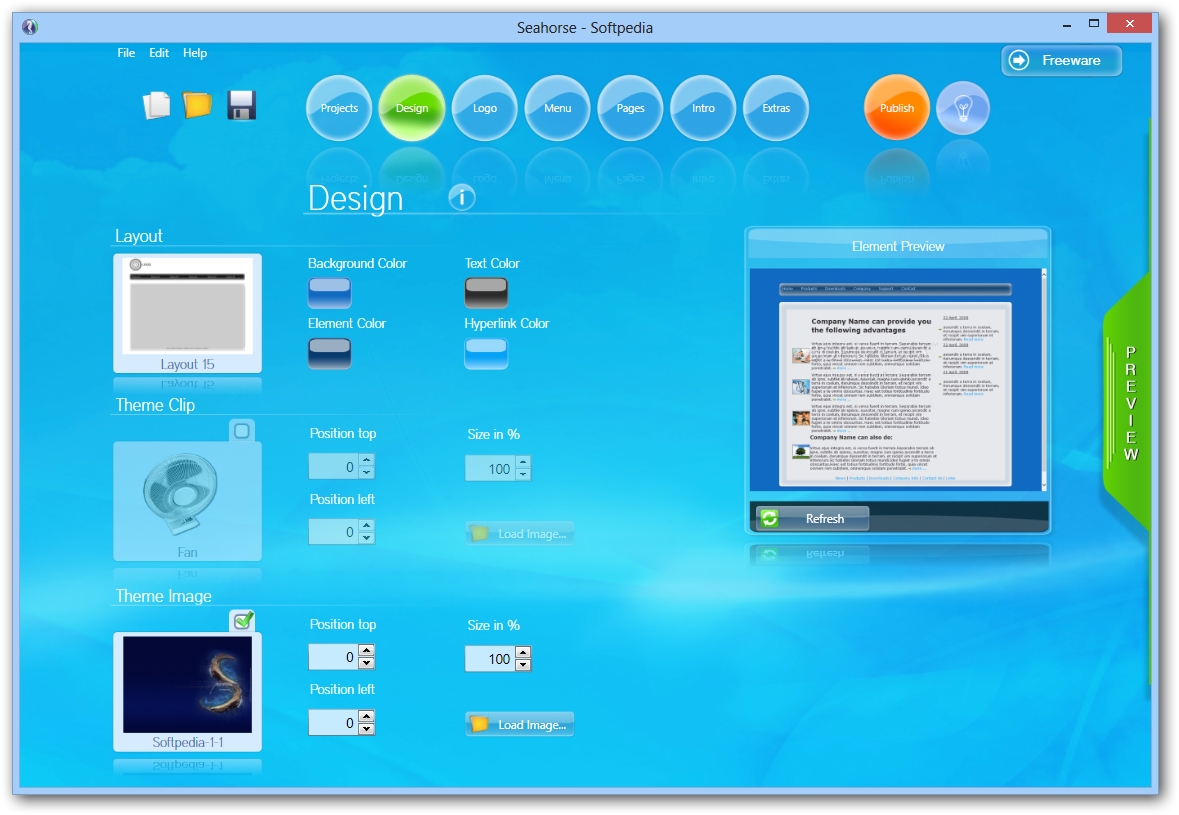Click Theme Image Position top field

[334, 657]
